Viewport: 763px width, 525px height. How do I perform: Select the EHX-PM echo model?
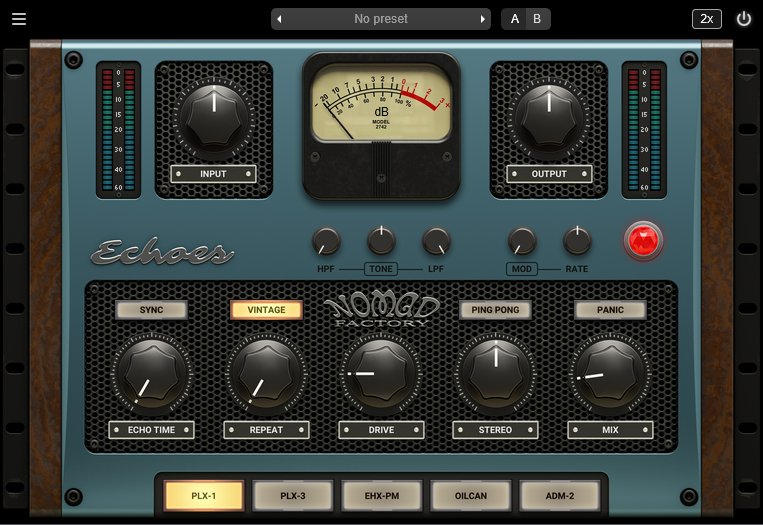pos(382,496)
